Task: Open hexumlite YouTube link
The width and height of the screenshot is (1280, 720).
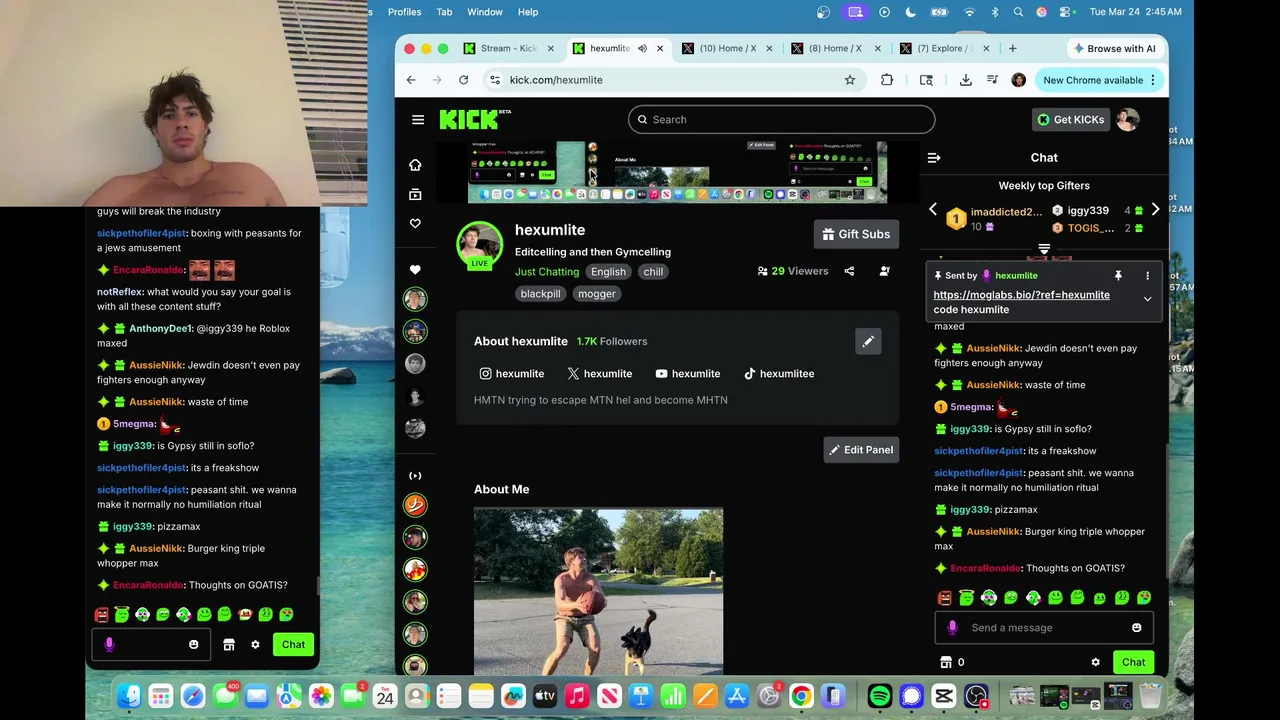Action: (688, 374)
